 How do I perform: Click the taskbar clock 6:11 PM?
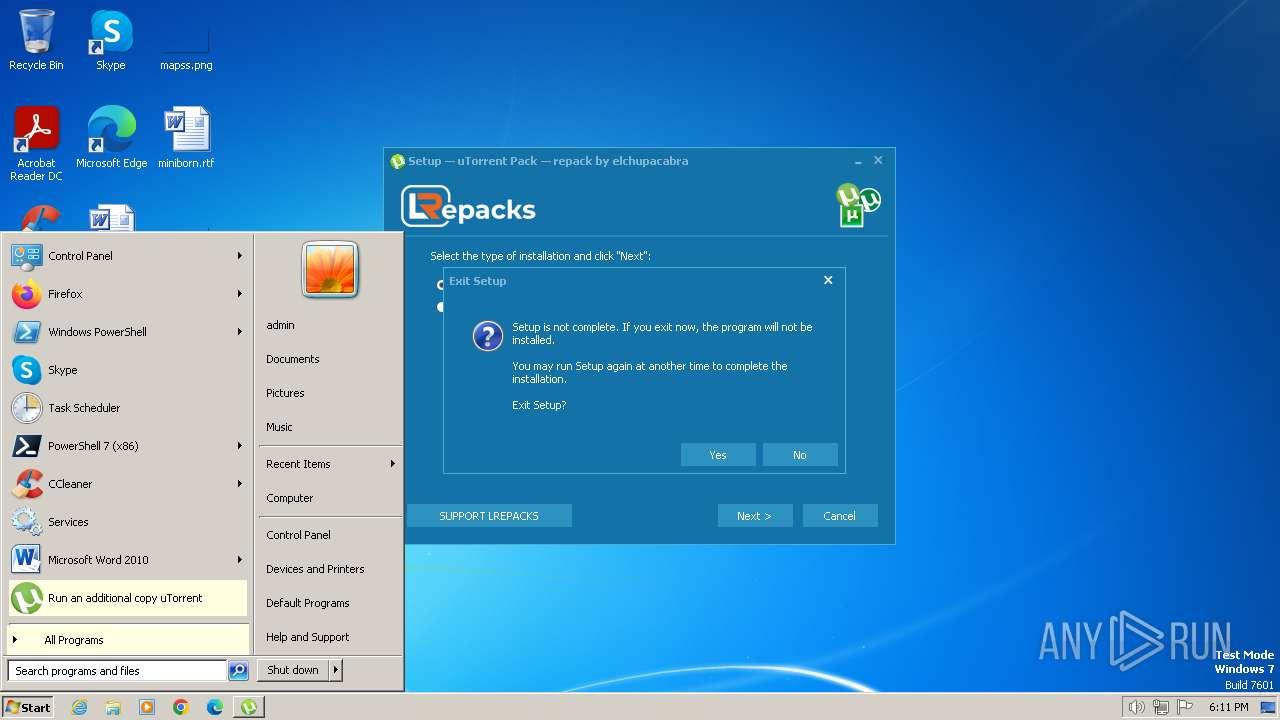pyautogui.click(x=1228, y=707)
